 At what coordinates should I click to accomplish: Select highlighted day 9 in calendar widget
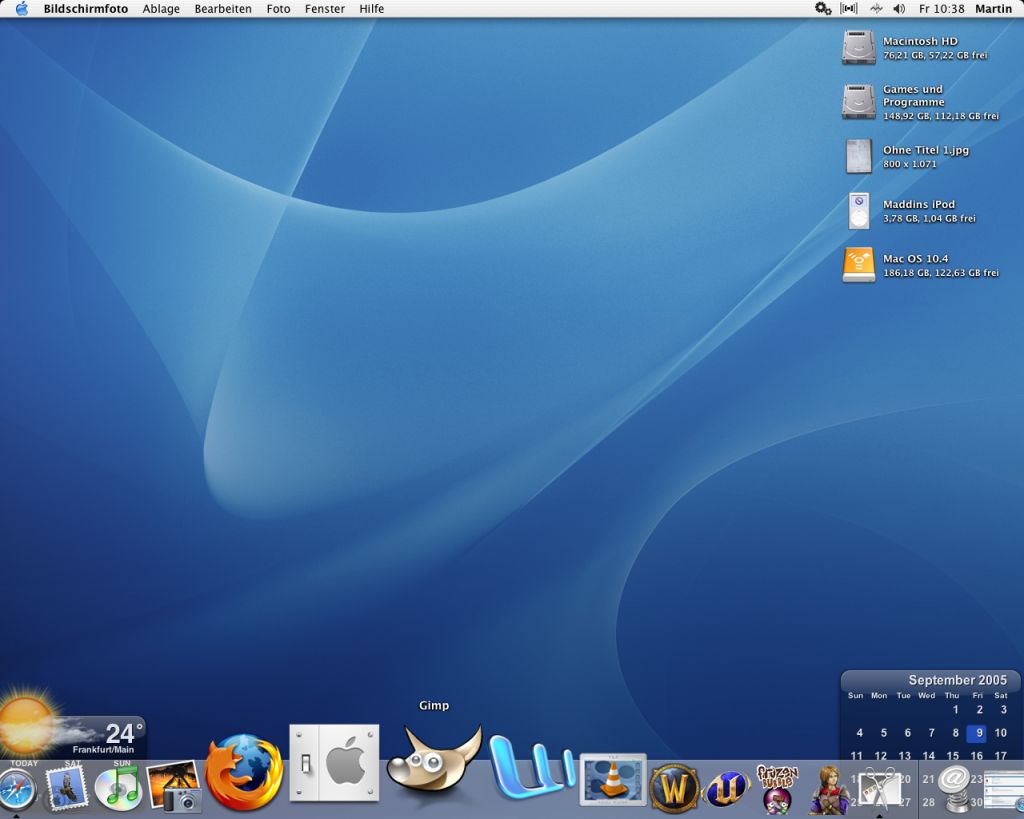pyautogui.click(x=978, y=733)
